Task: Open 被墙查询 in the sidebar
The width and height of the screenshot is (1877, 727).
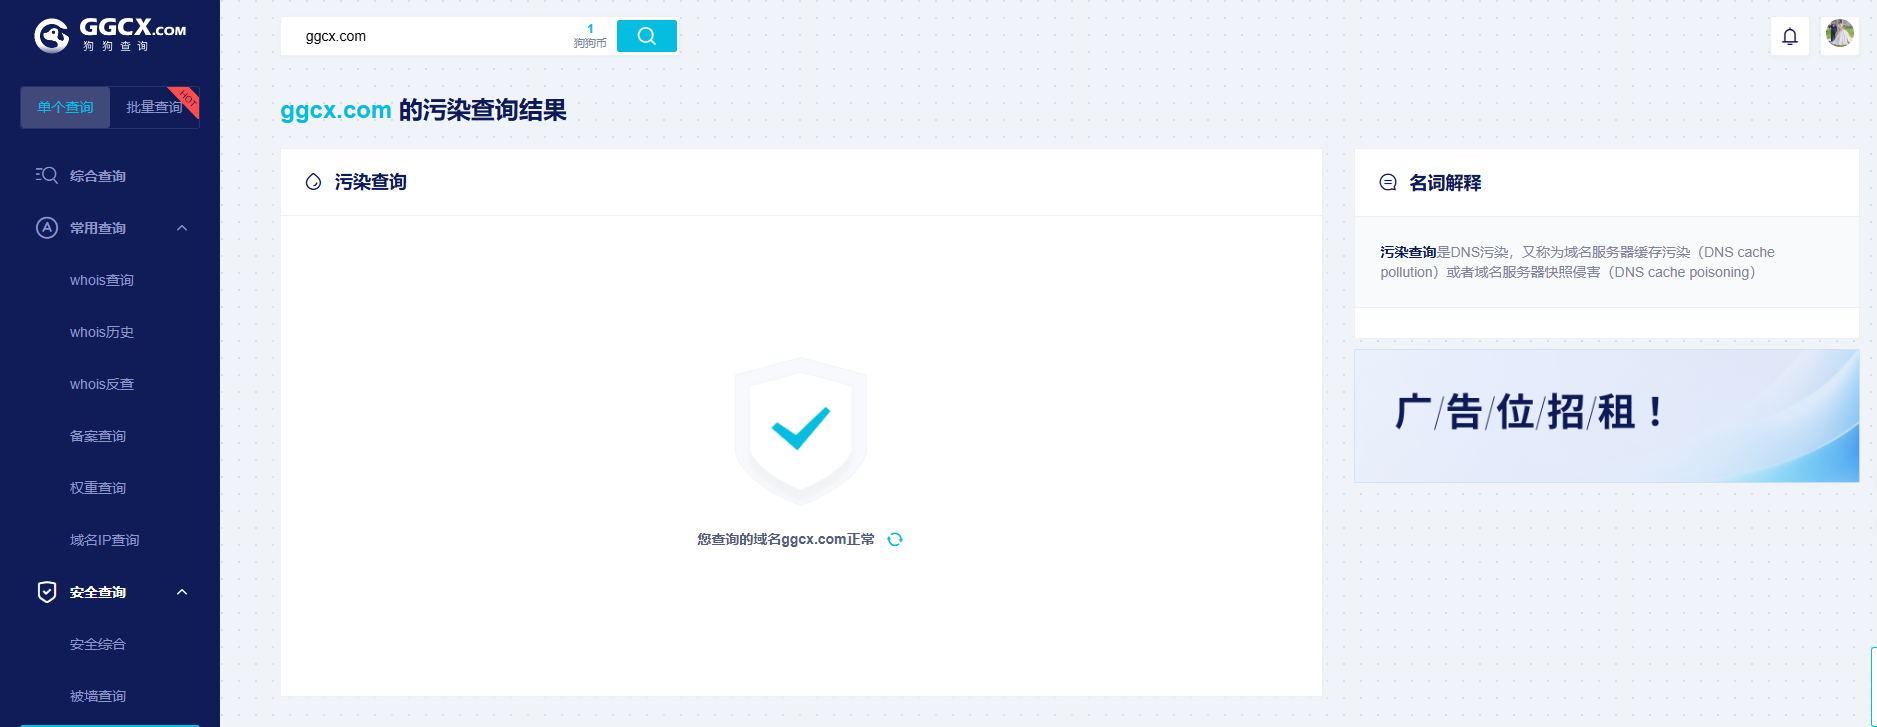Action: click(98, 696)
